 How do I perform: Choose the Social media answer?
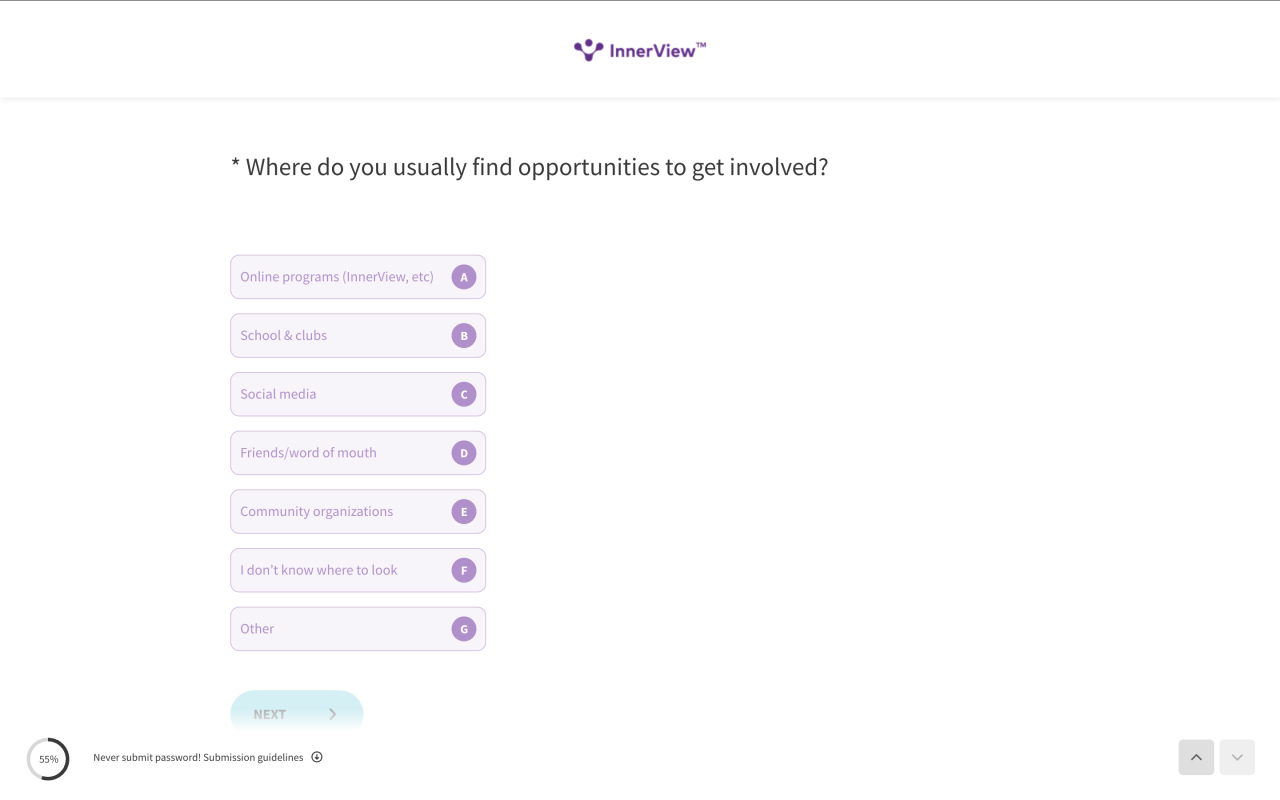(358, 394)
